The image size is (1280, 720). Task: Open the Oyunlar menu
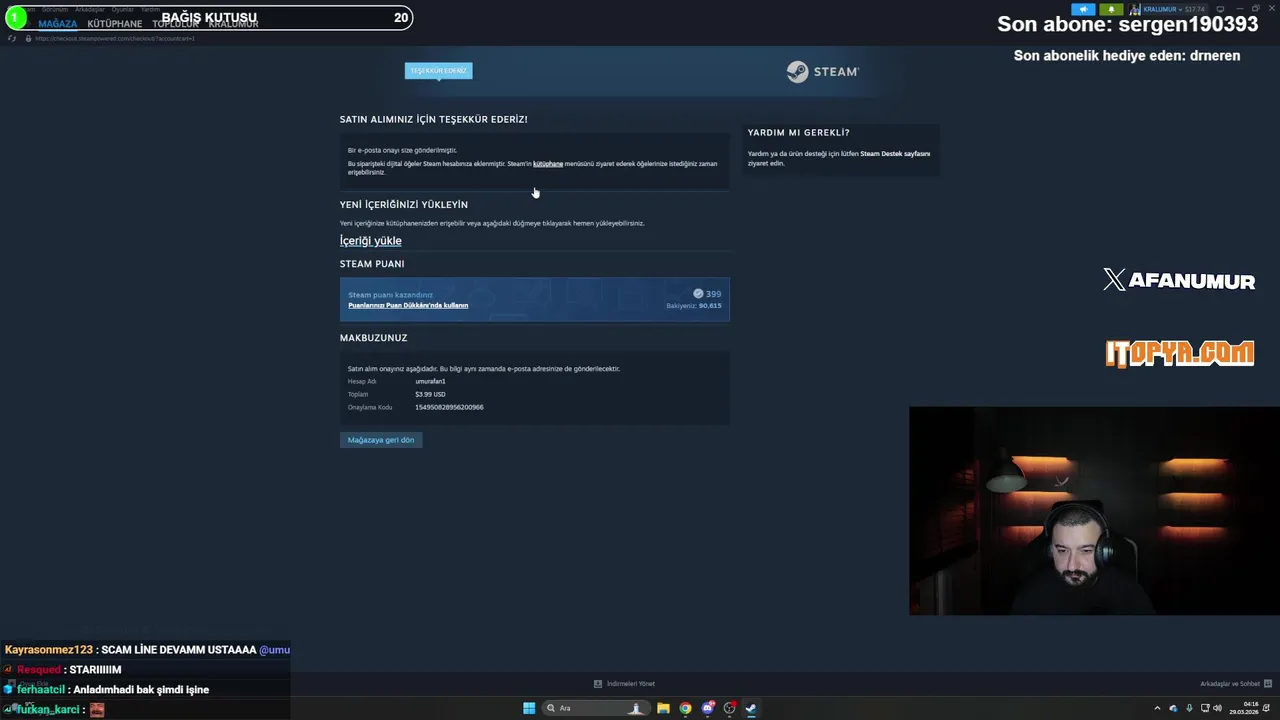[x=122, y=9]
